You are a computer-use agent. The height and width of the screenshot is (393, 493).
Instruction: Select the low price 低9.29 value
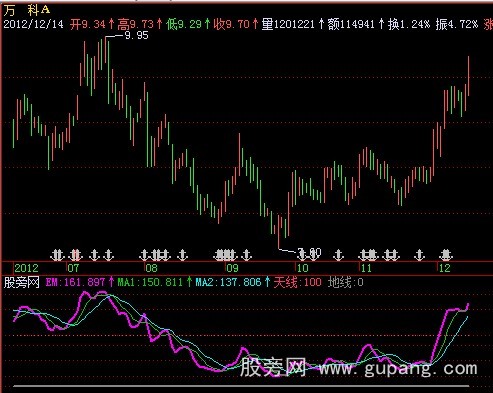184,24
